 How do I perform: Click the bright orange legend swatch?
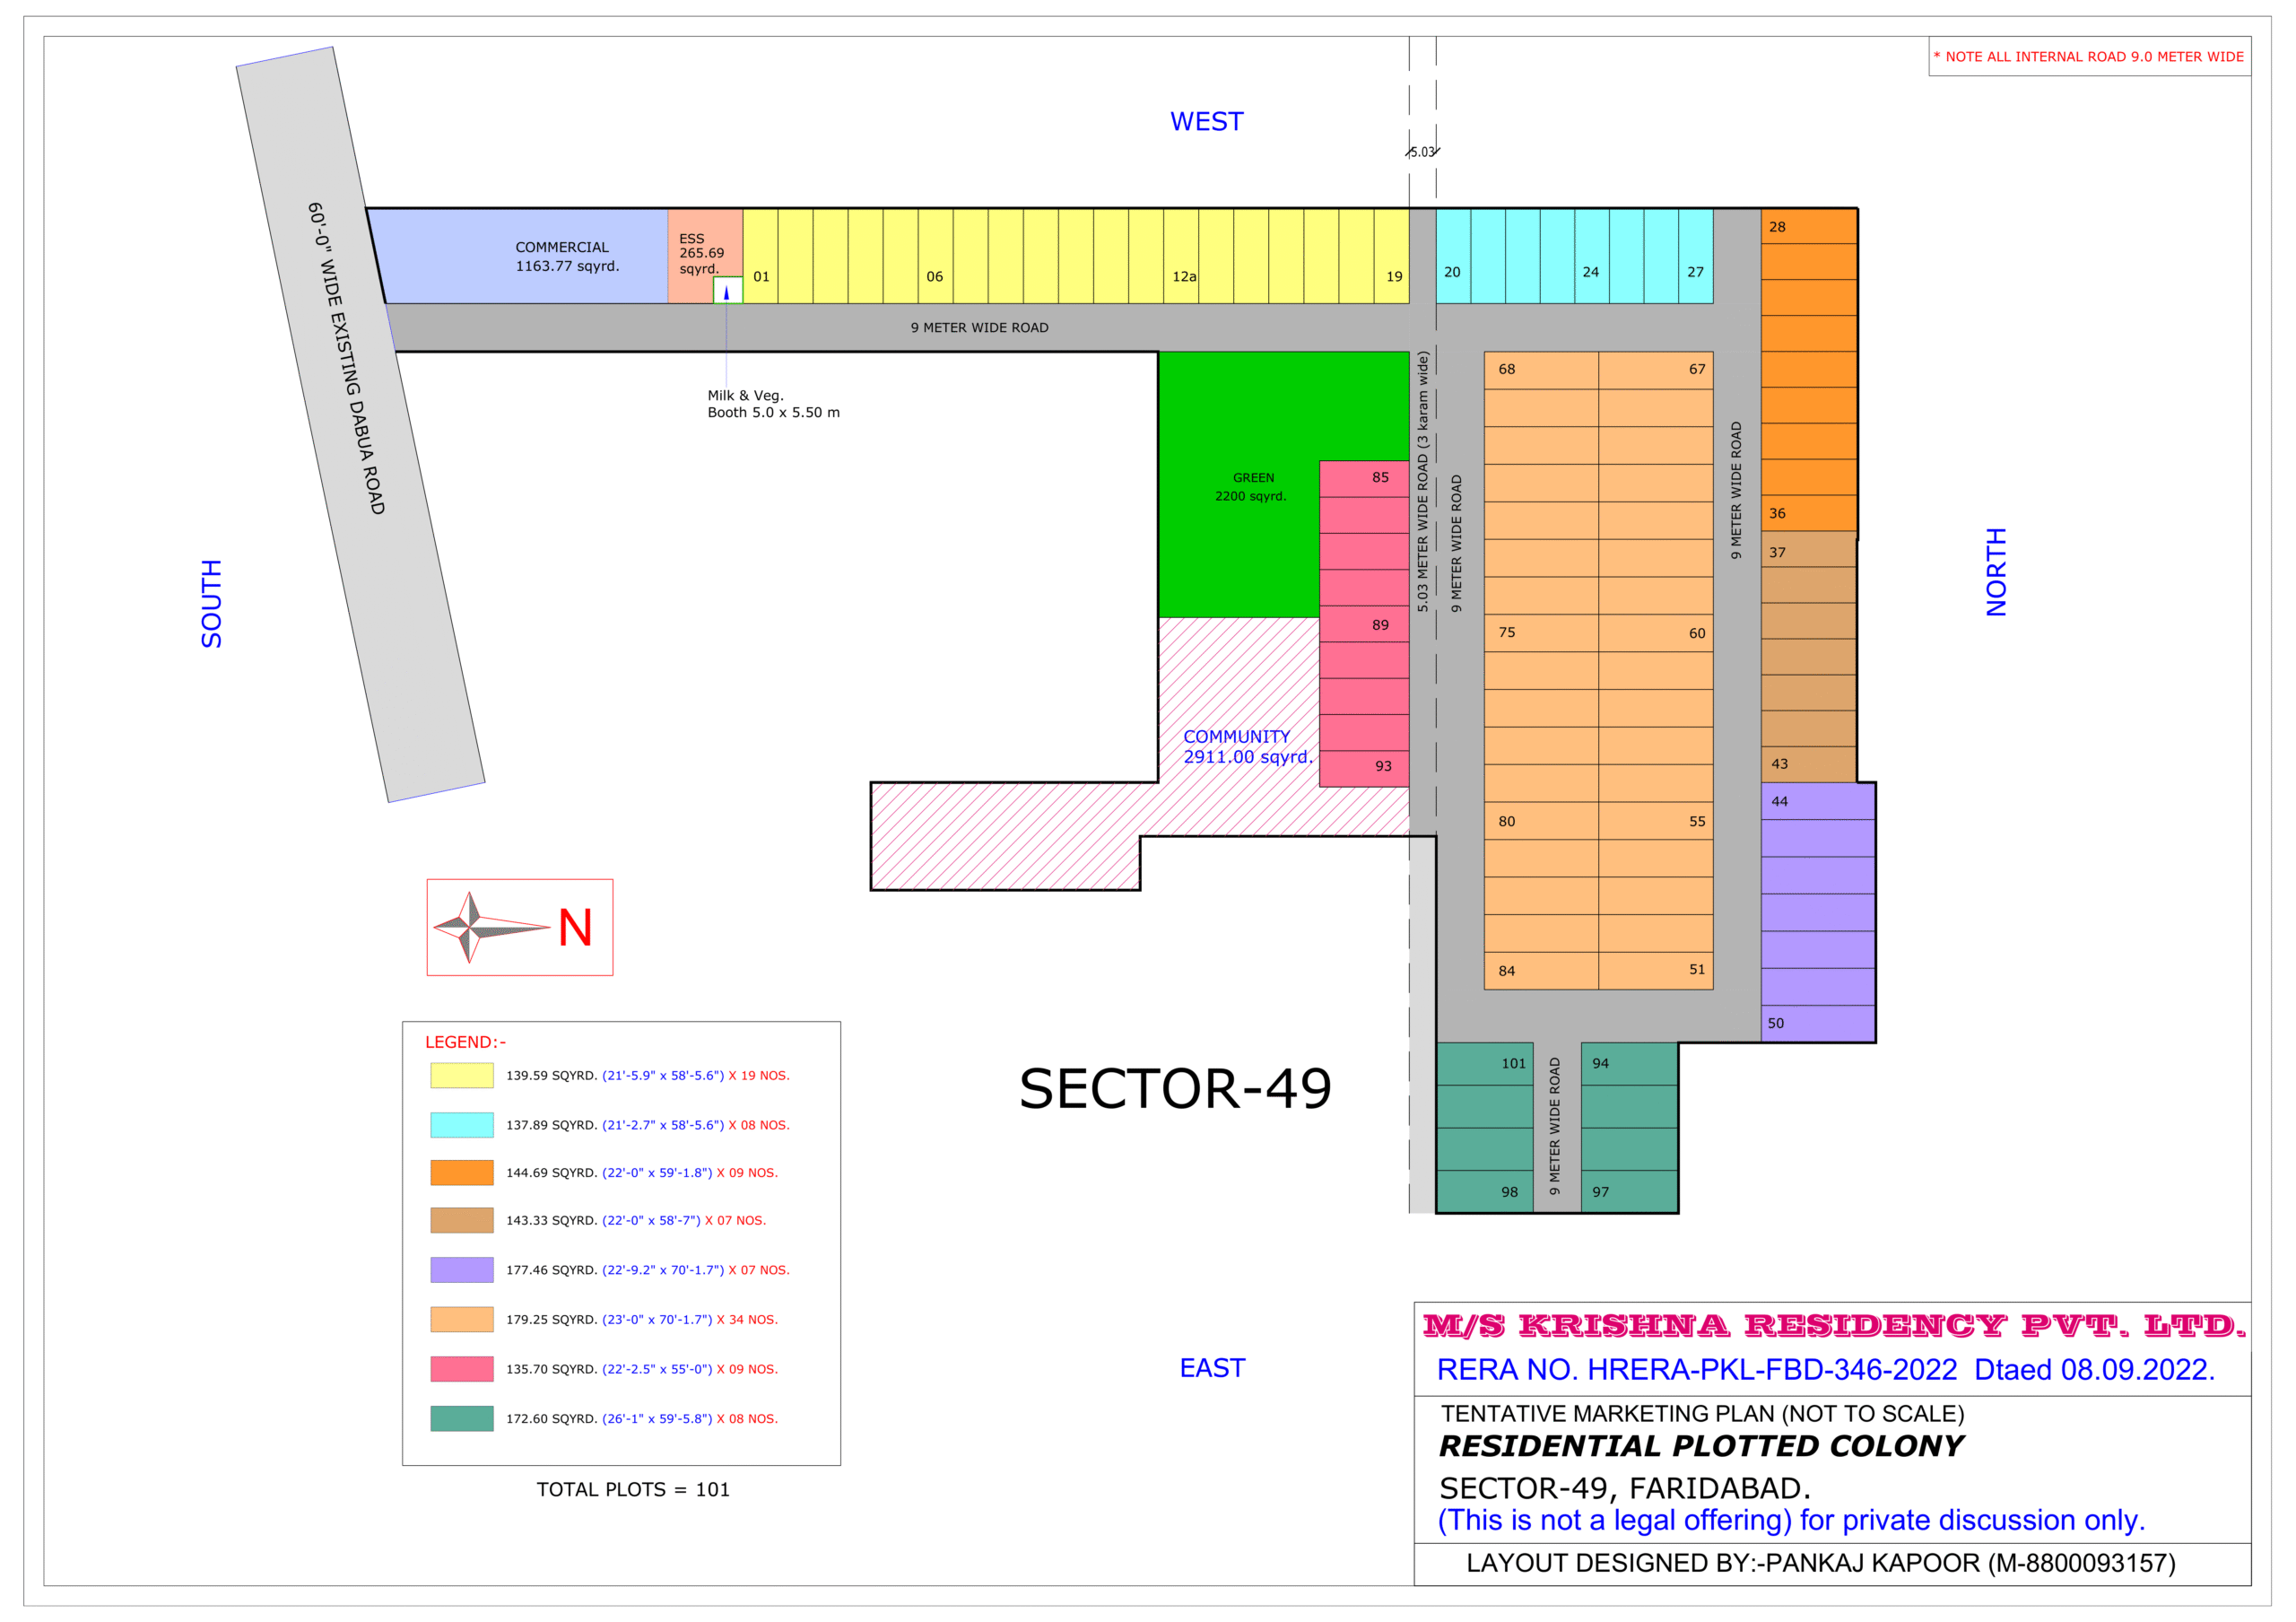(x=461, y=1172)
